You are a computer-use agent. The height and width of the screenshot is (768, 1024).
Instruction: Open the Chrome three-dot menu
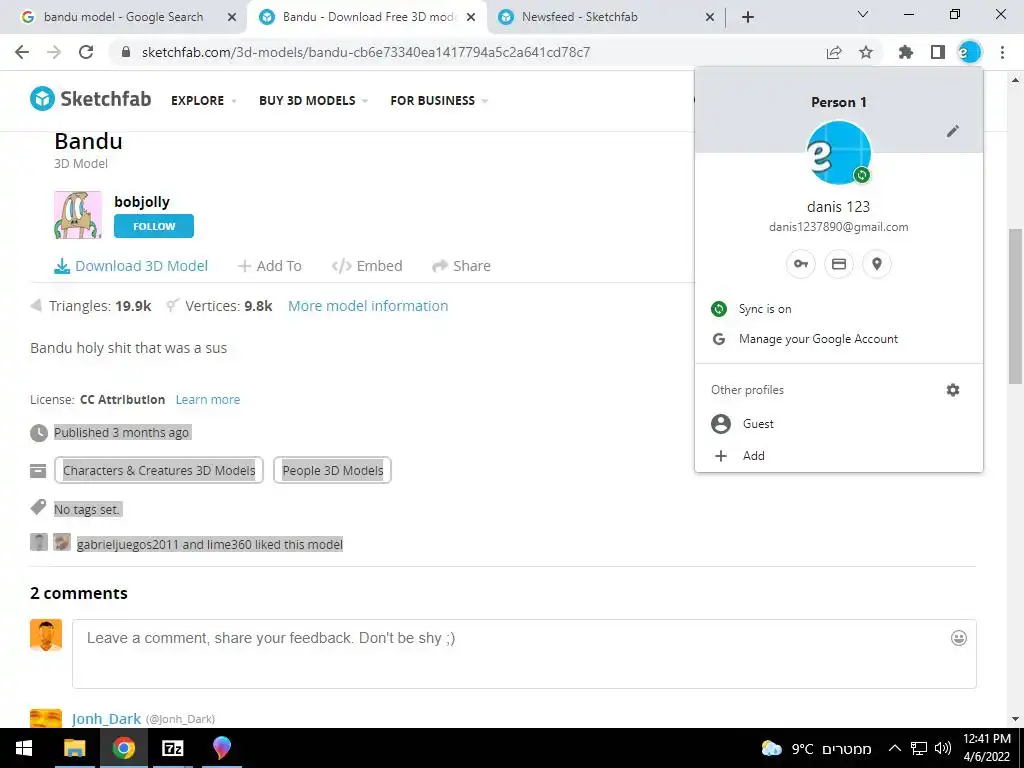[1002, 52]
